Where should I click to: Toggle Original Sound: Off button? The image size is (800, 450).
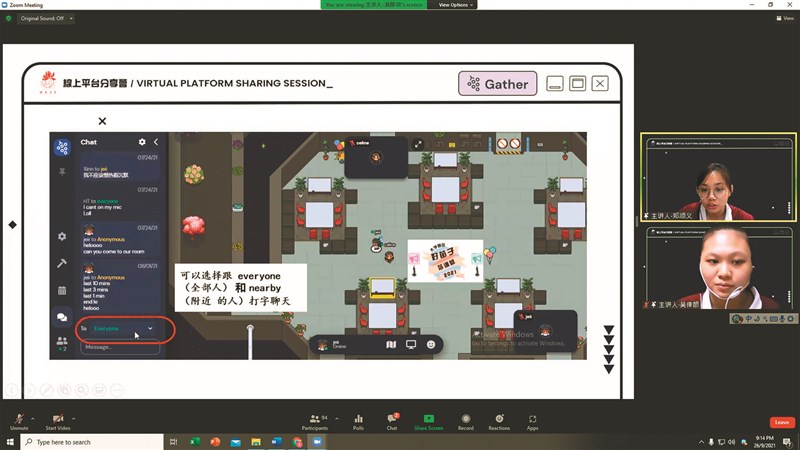[42, 18]
